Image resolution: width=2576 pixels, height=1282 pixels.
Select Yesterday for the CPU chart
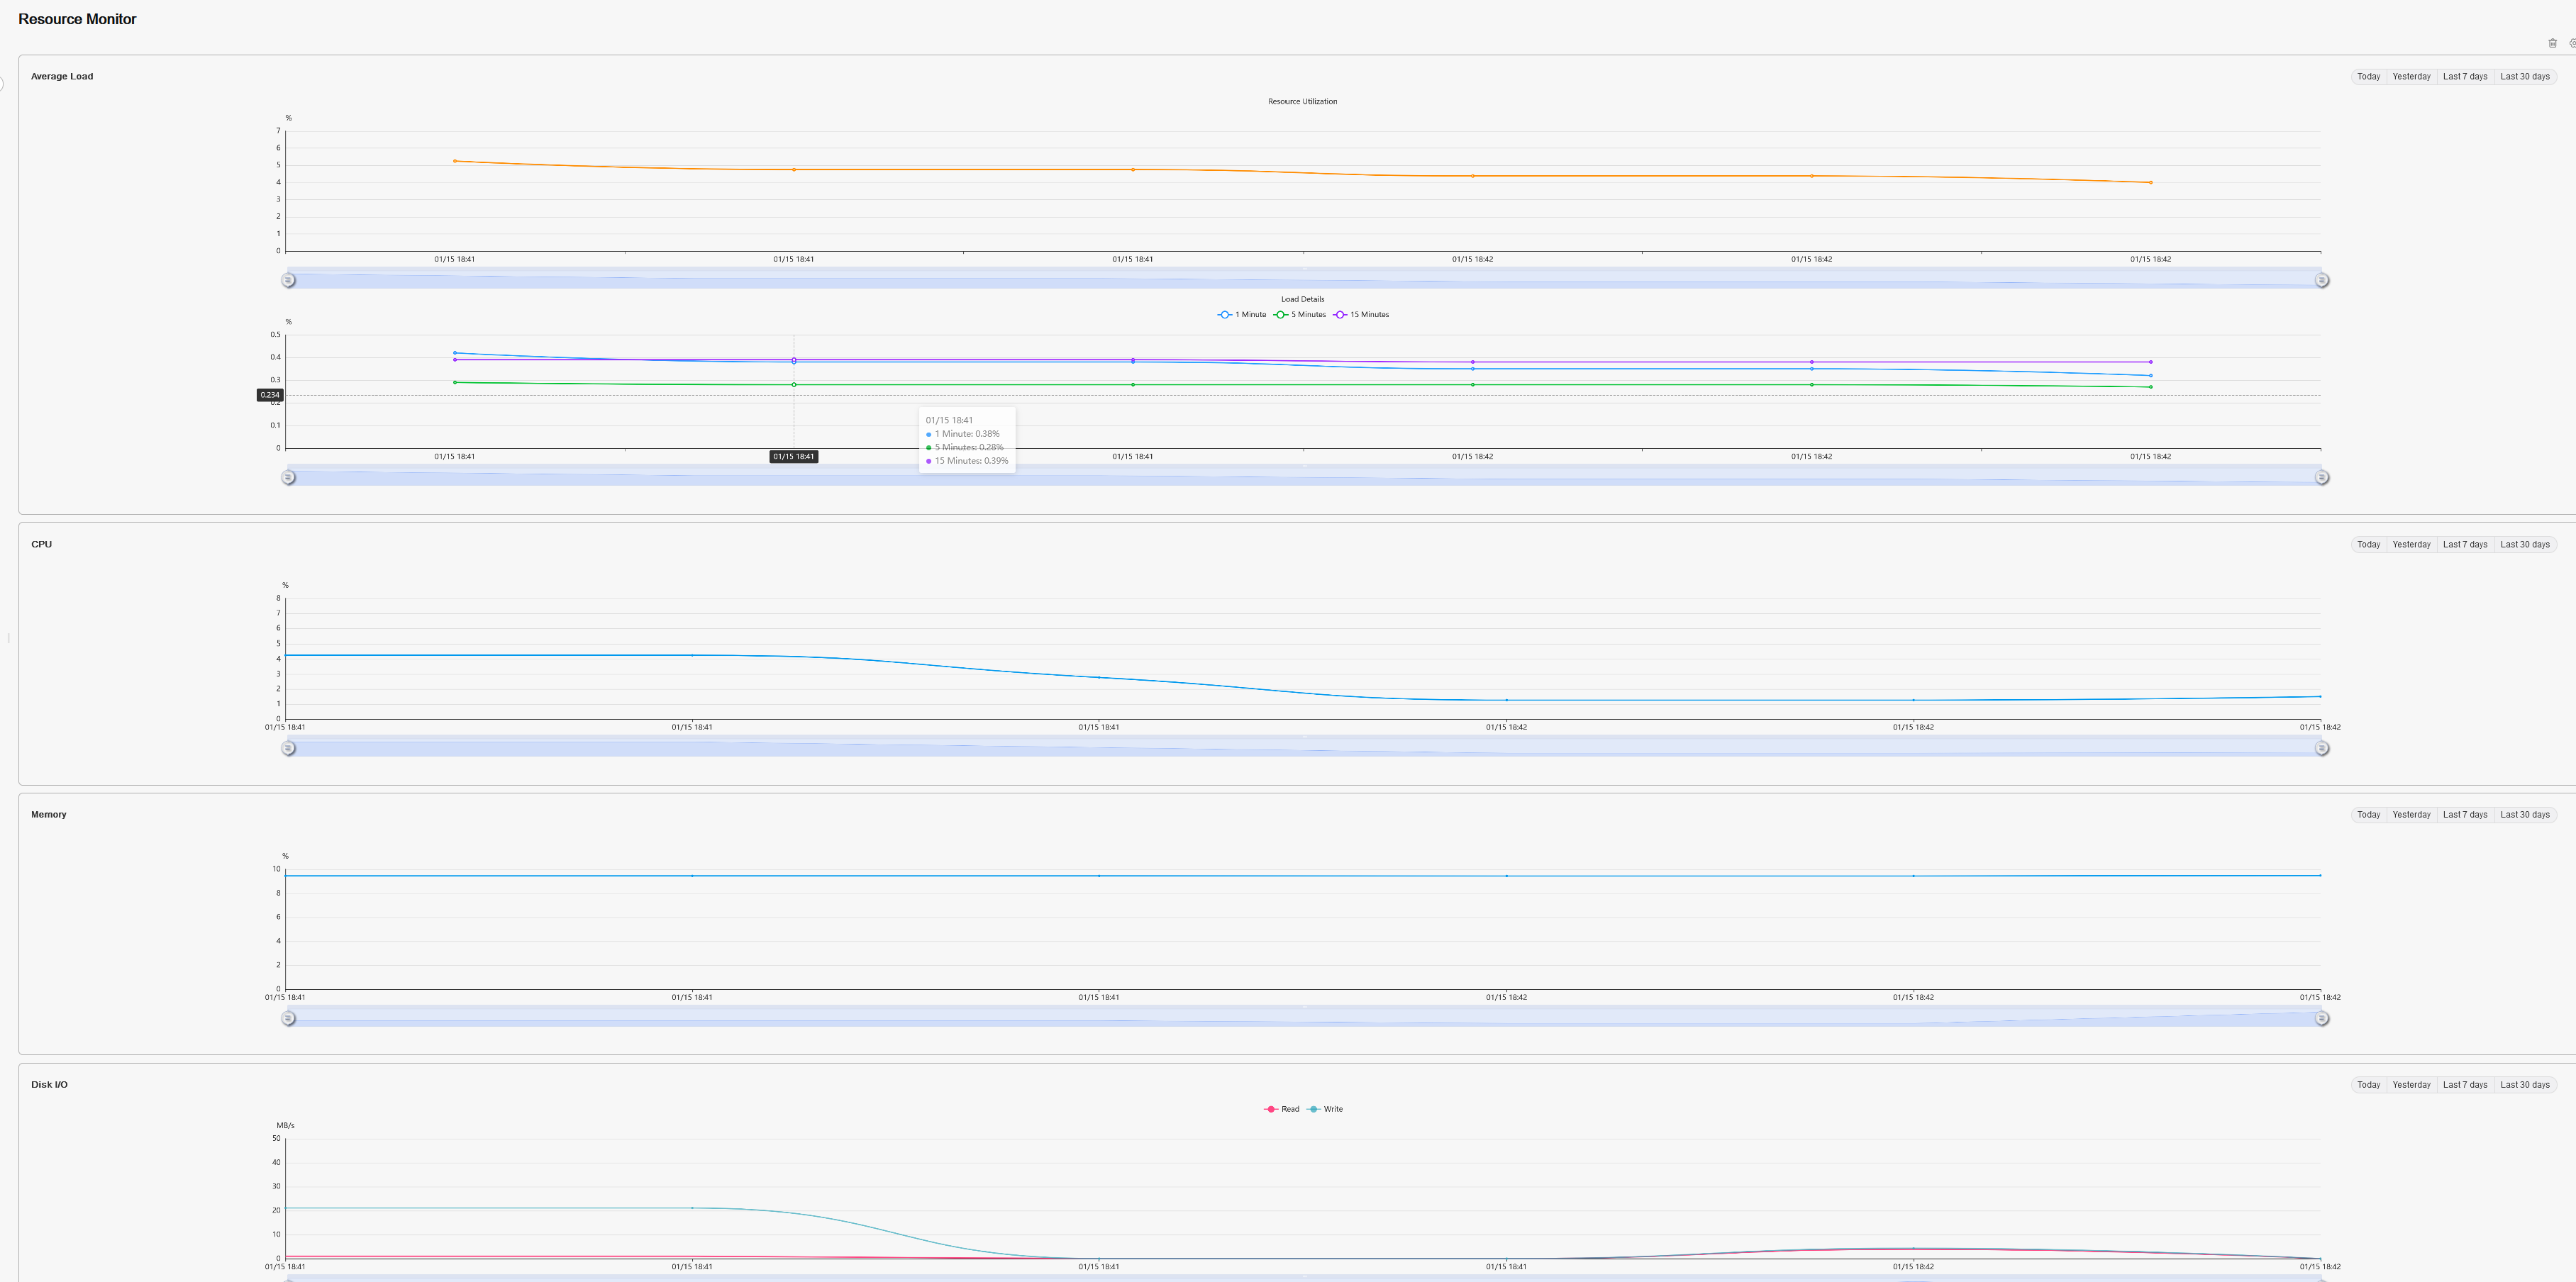pos(2411,545)
